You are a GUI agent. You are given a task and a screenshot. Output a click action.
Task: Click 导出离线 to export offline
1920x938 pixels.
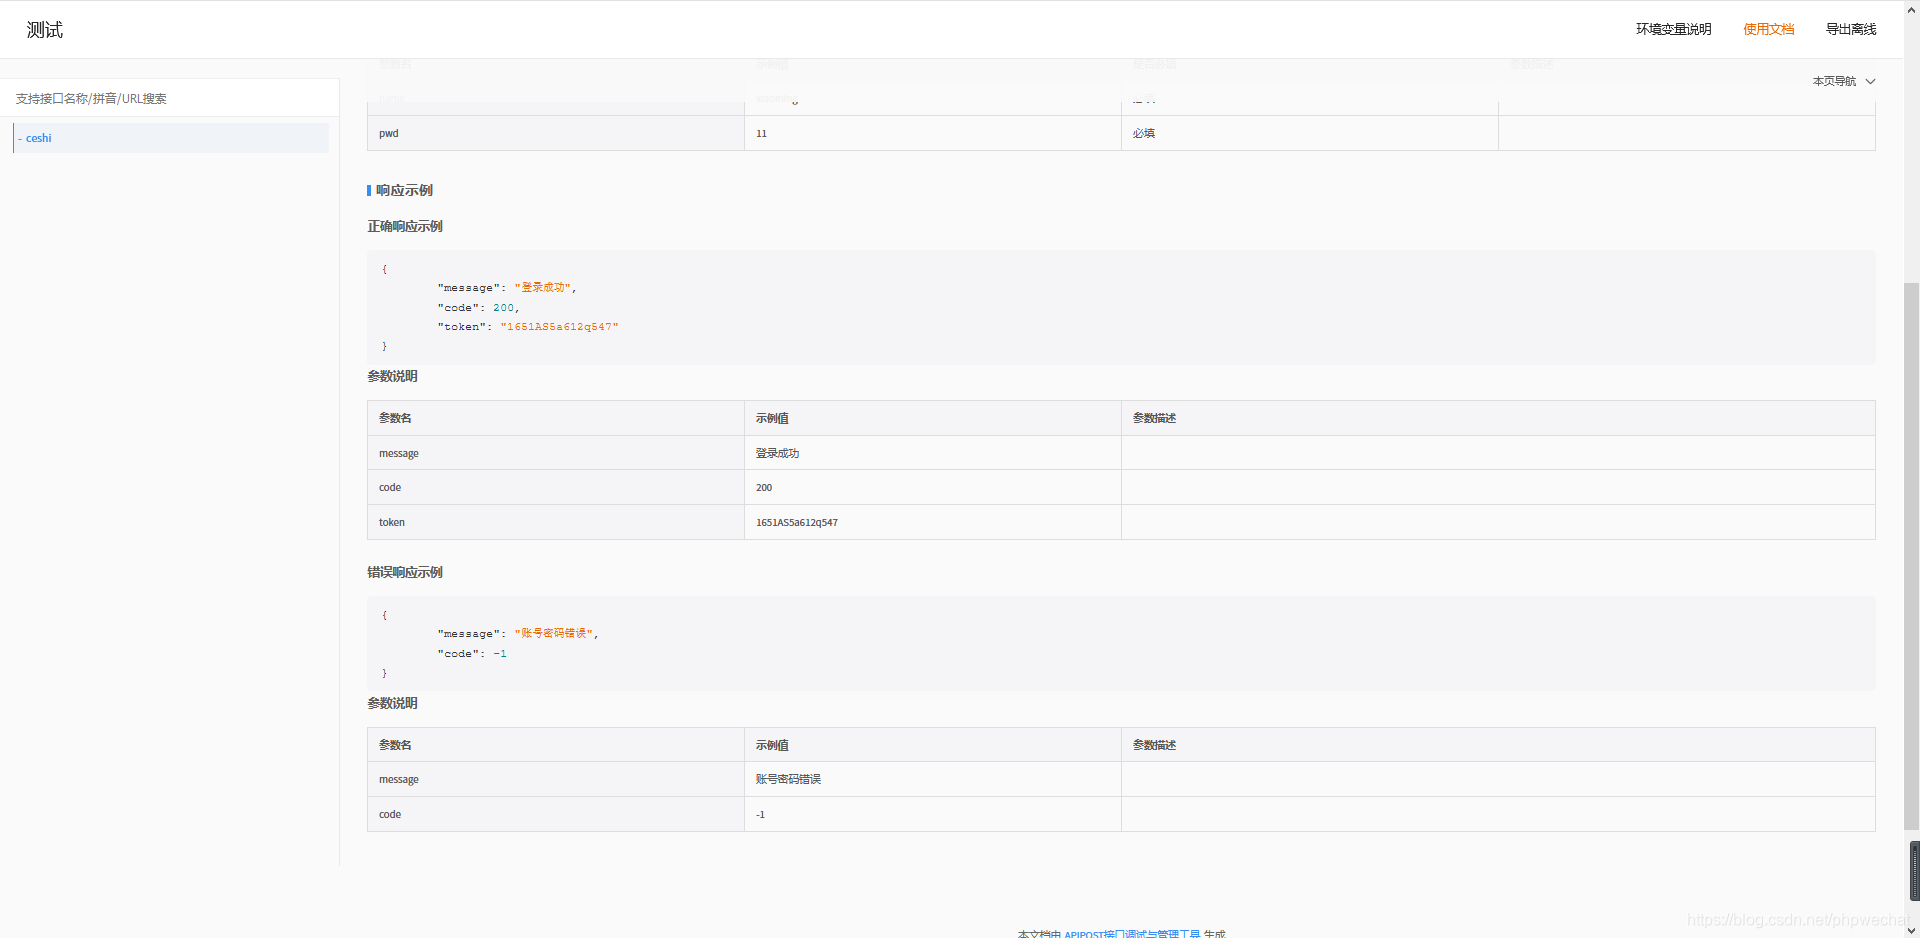[x=1851, y=29]
